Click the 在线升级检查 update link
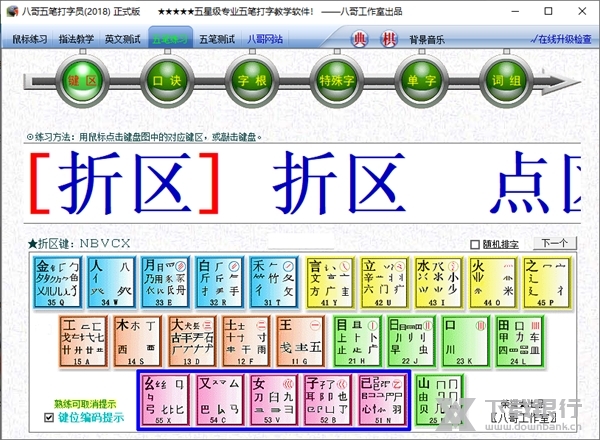600x440 pixels. pos(561,39)
